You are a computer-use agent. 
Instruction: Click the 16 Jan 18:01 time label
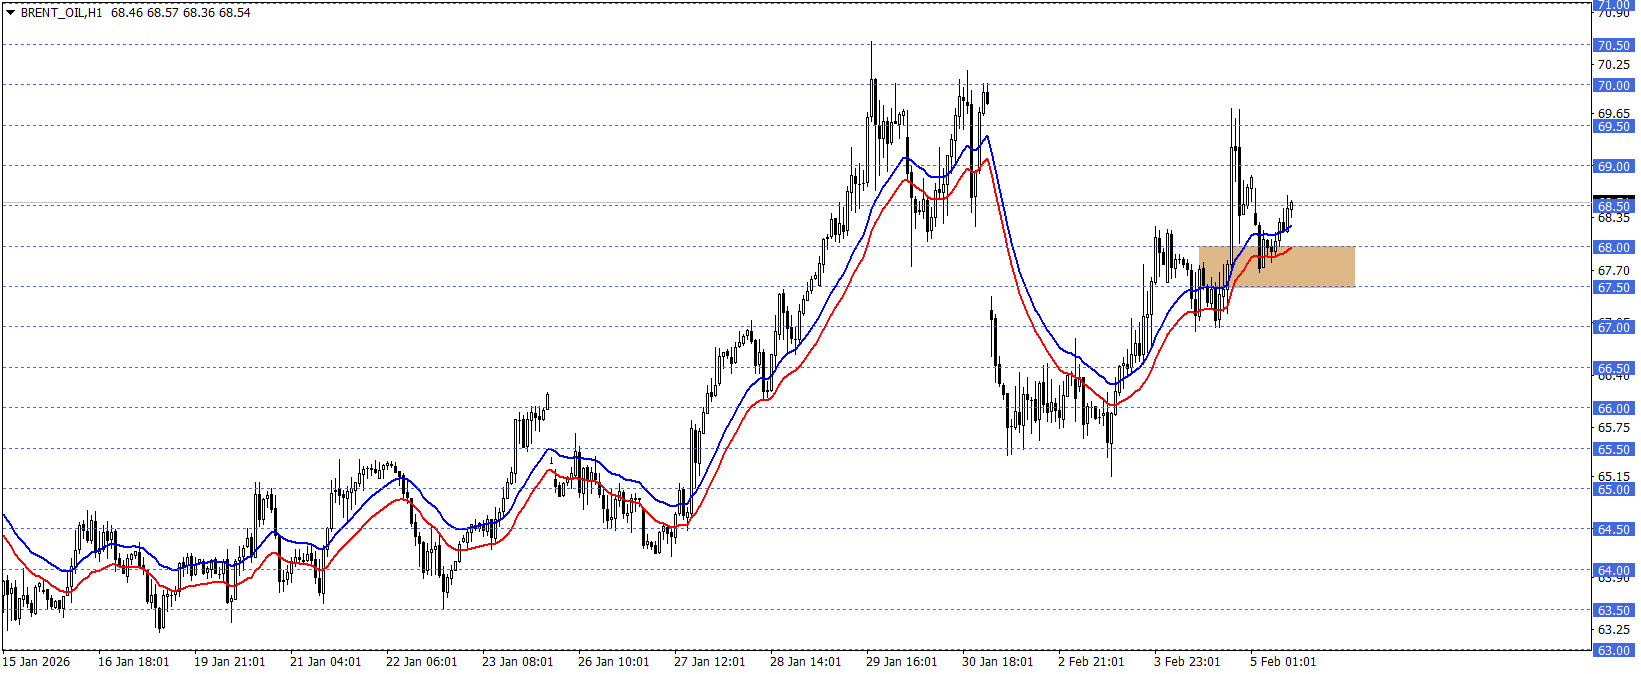(x=134, y=662)
